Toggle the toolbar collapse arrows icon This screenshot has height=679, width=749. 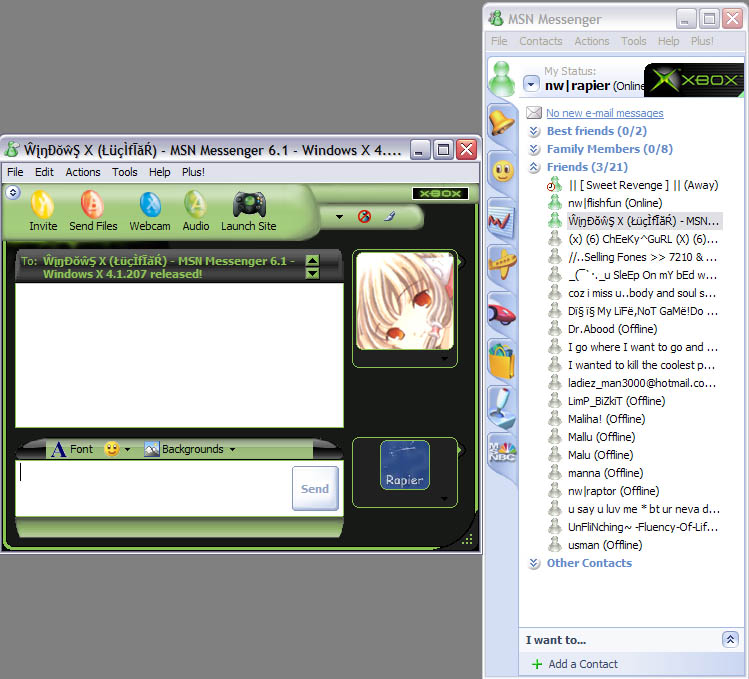pyautogui.click(x=13, y=193)
